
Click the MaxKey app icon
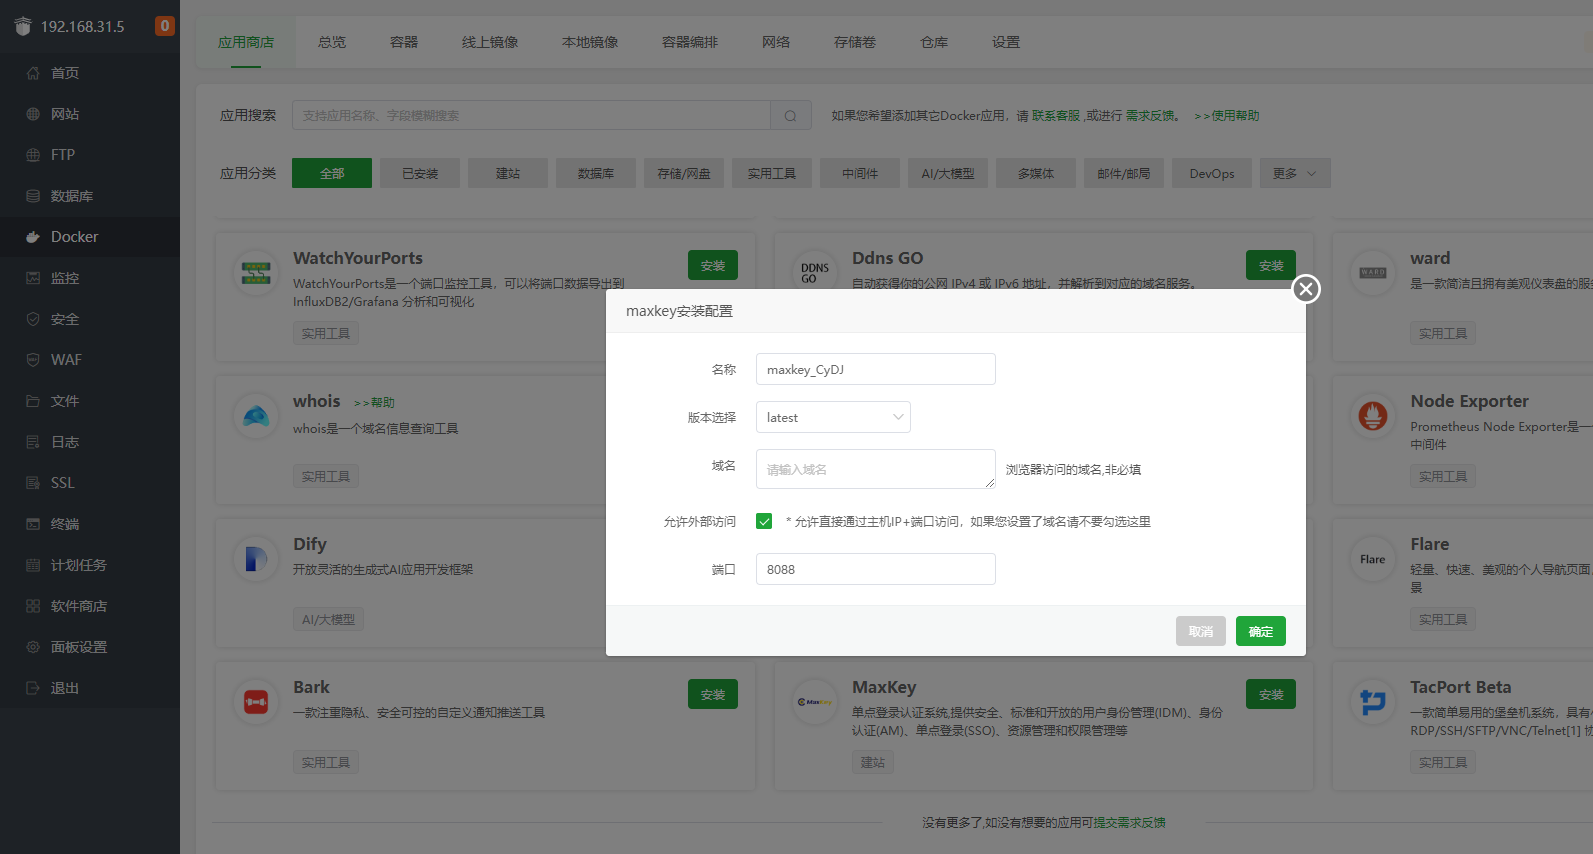pos(815,701)
